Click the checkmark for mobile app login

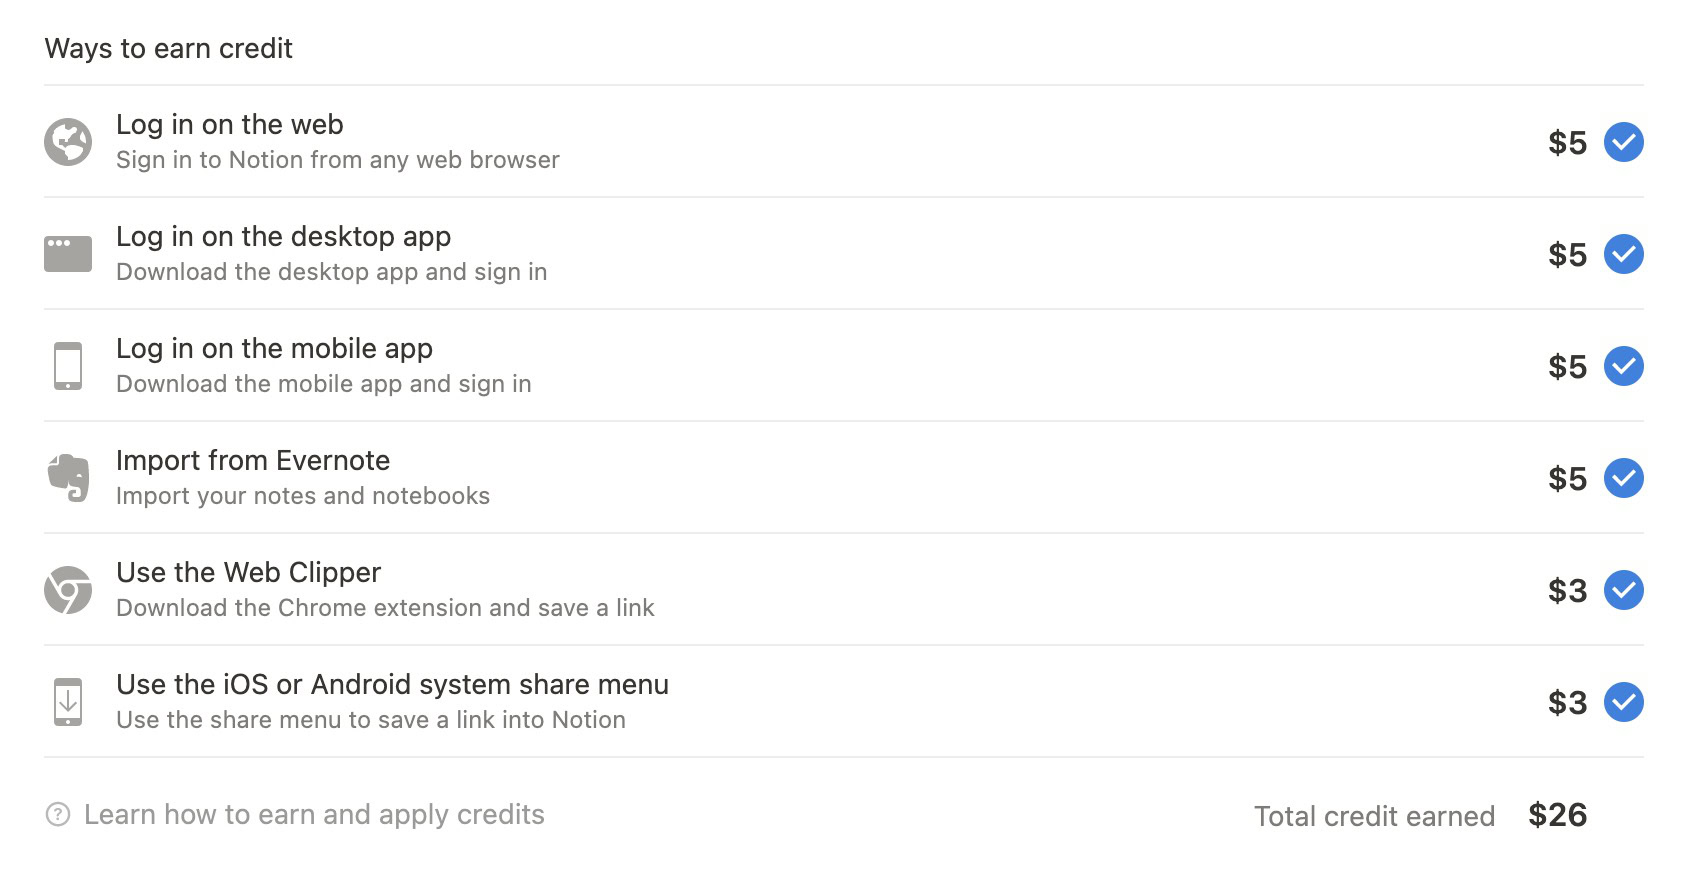tap(1623, 366)
